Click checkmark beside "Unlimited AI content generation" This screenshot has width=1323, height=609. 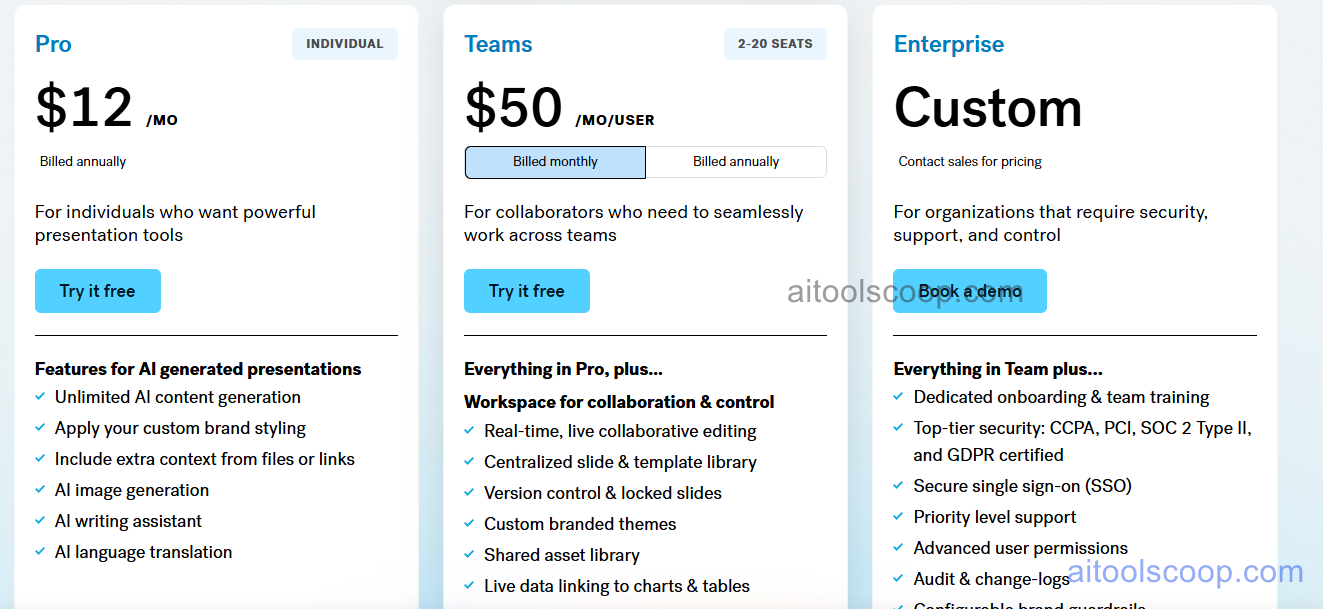tap(40, 397)
